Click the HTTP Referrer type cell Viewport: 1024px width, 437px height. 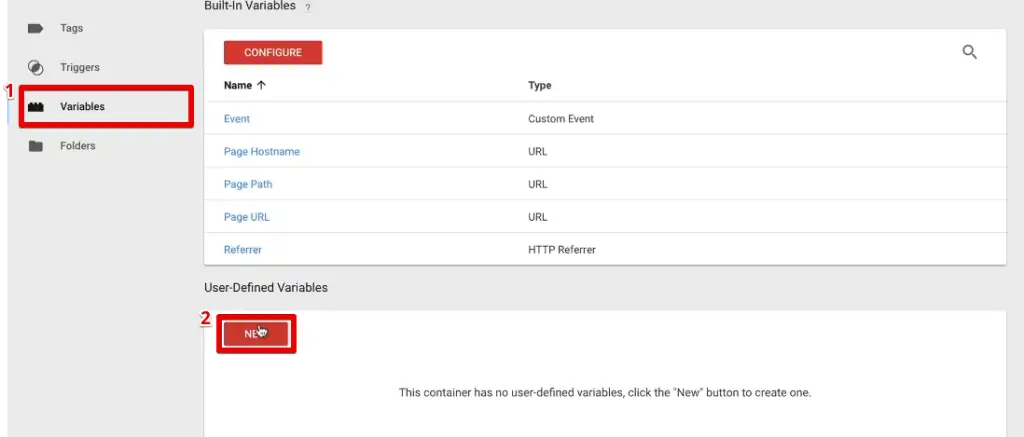(562, 250)
